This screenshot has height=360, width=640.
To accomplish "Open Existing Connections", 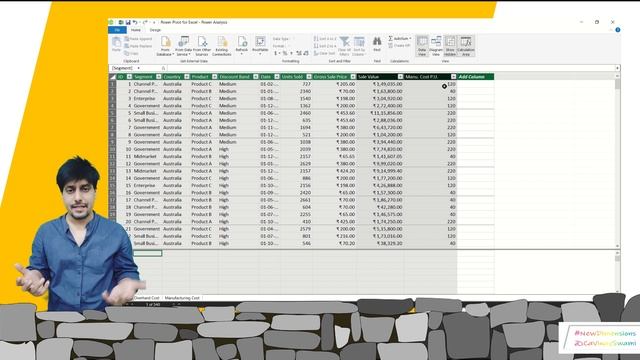I will click(222, 46).
